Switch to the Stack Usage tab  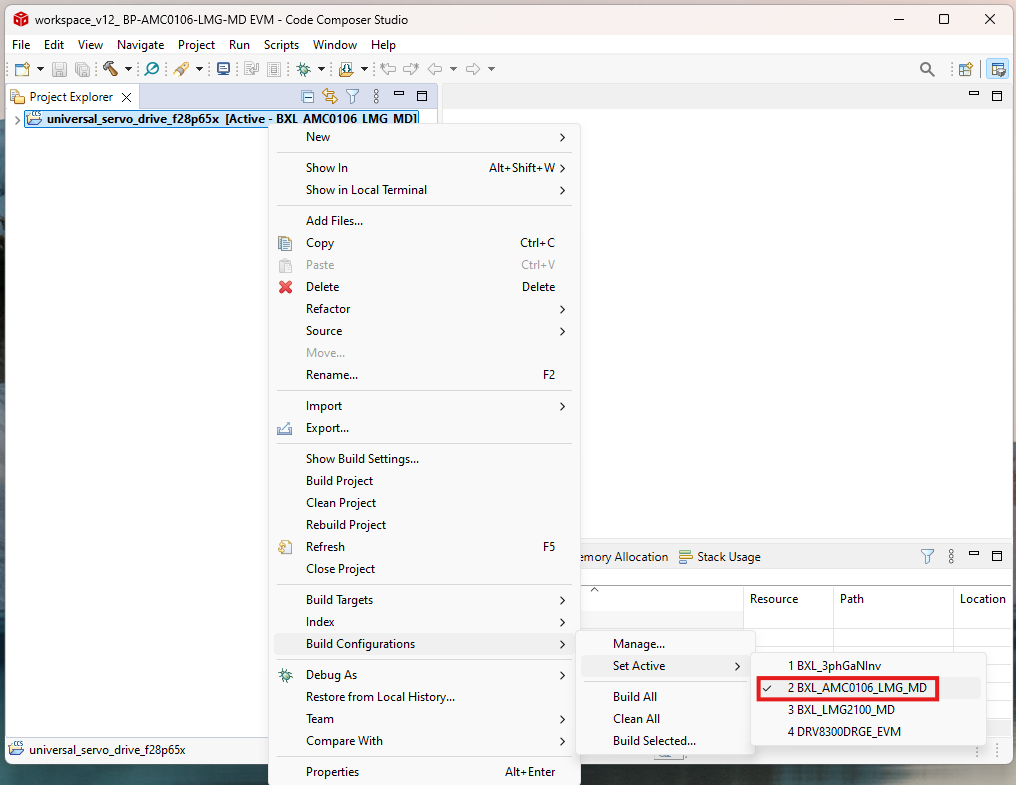point(720,557)
